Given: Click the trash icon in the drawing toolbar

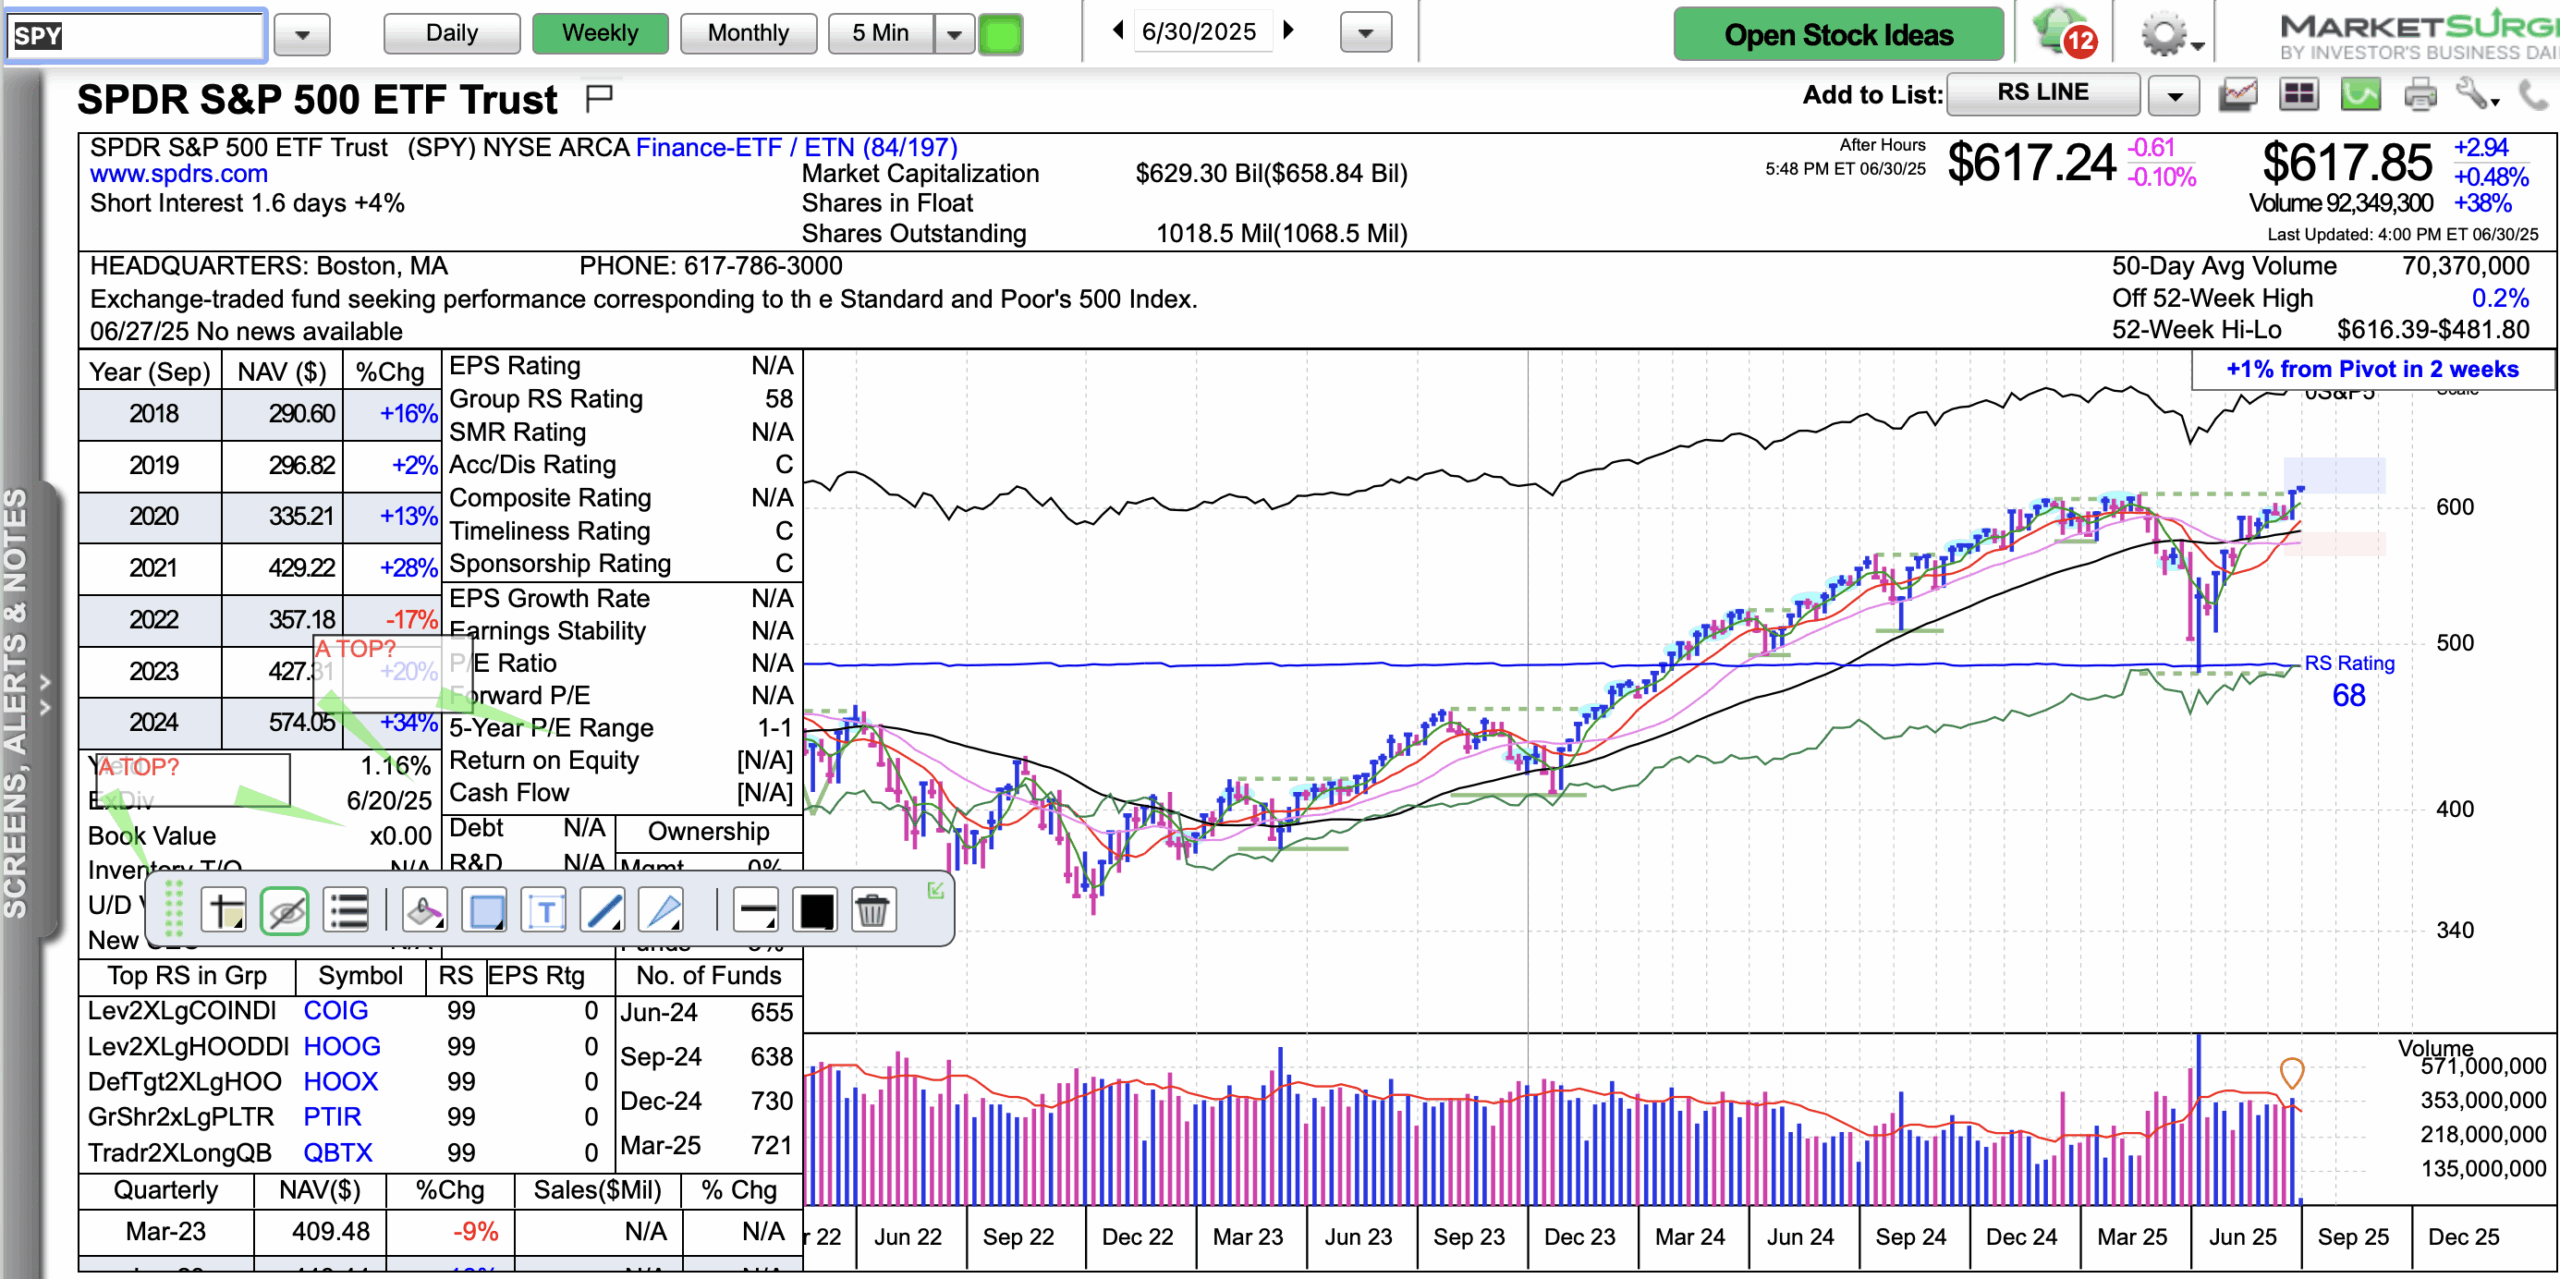Looking at the screenshot, I should [872, 911].
